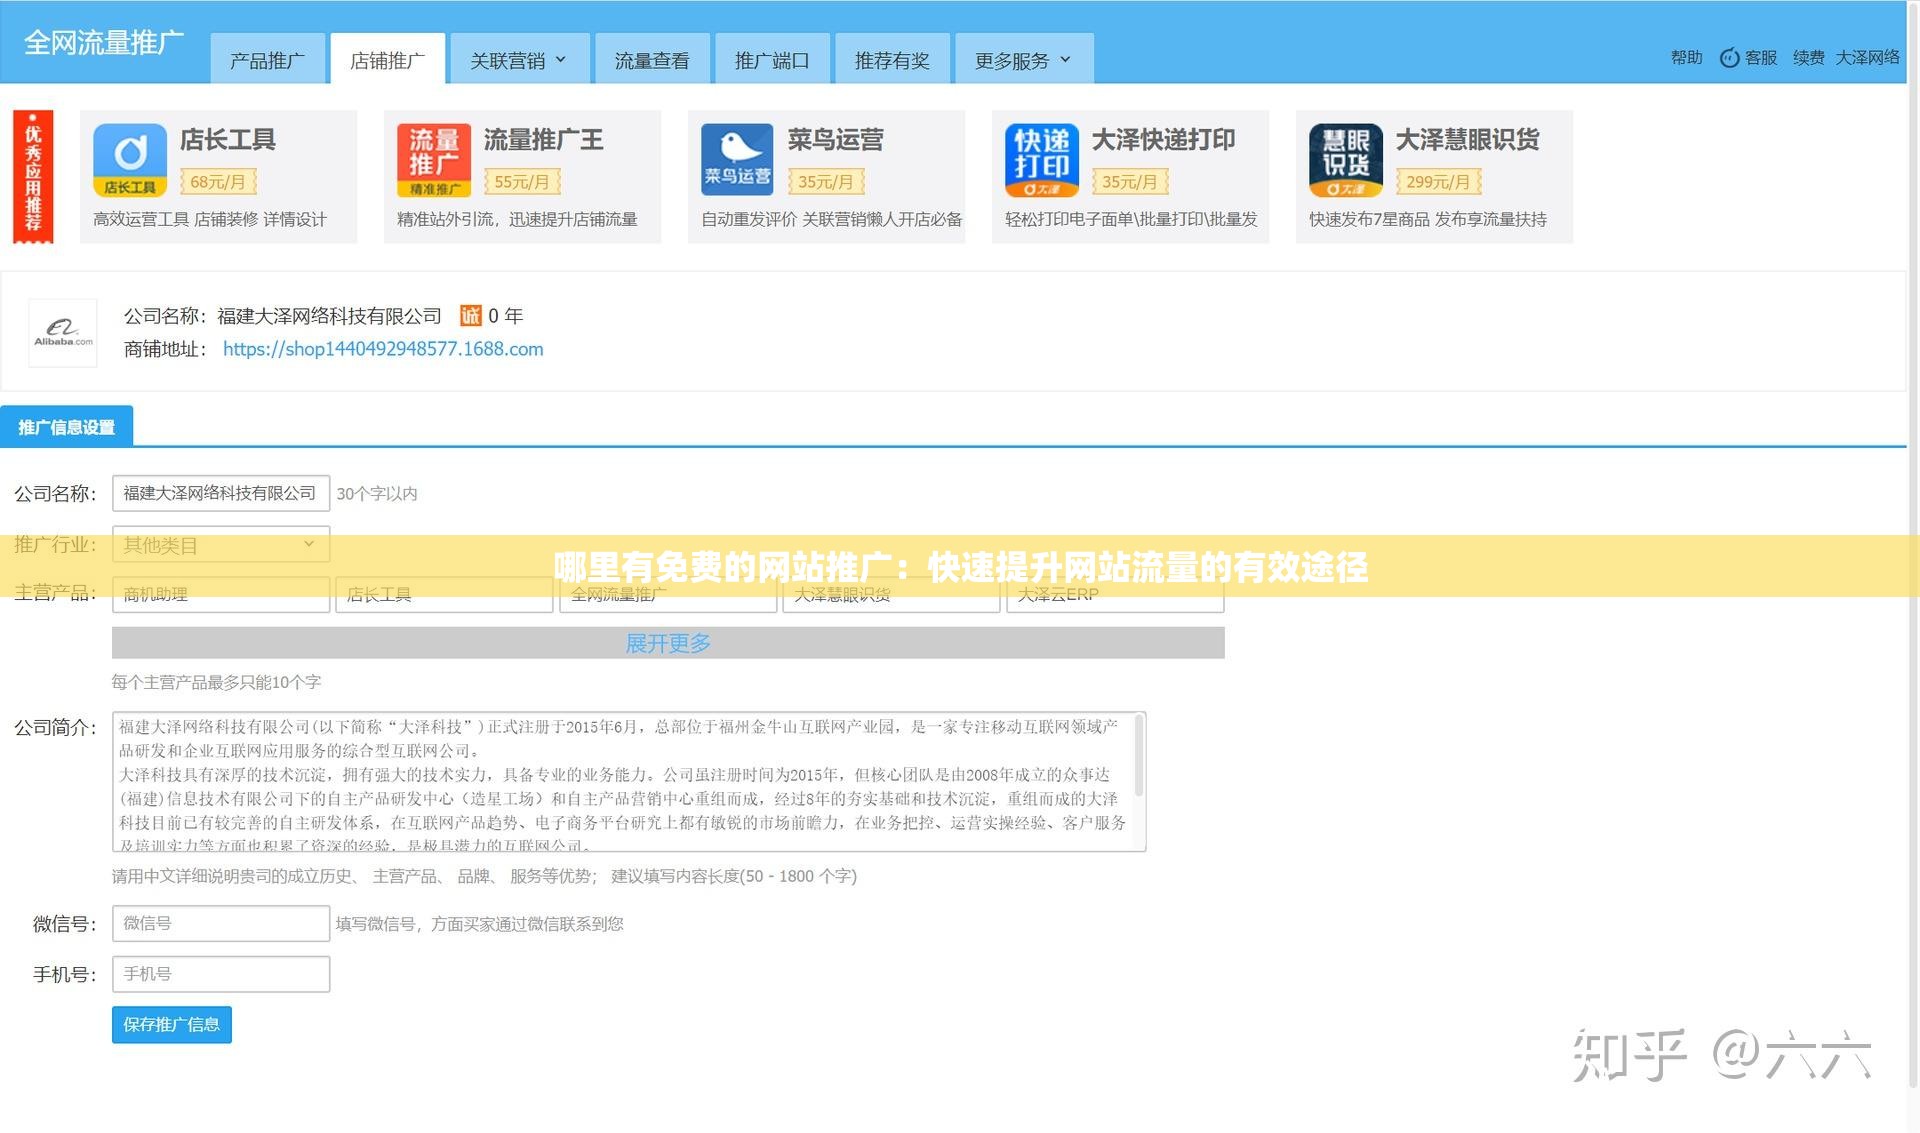This screenshot has height=1133, width=1920.
Task: Open the 大泽网络 account link
Action: click(x=1867, y=58)
